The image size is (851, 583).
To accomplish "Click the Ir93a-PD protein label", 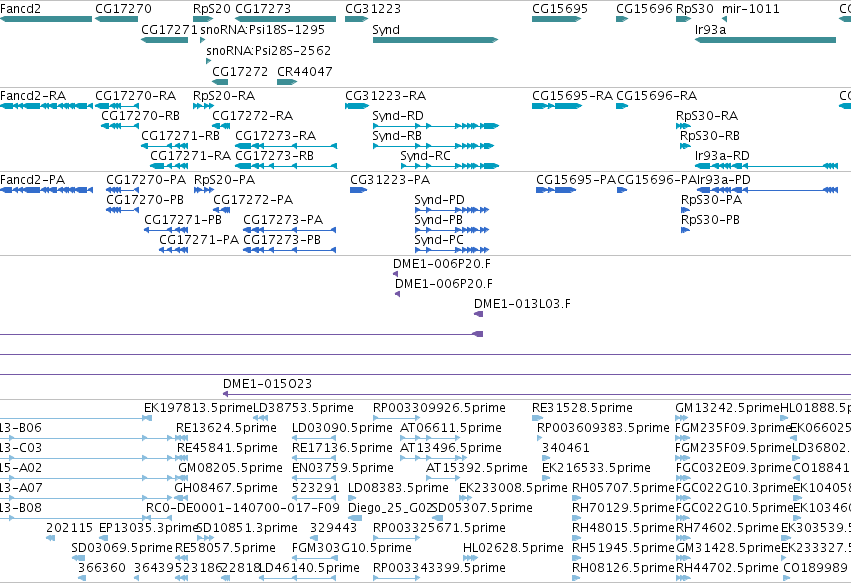I will click(723, 180).
